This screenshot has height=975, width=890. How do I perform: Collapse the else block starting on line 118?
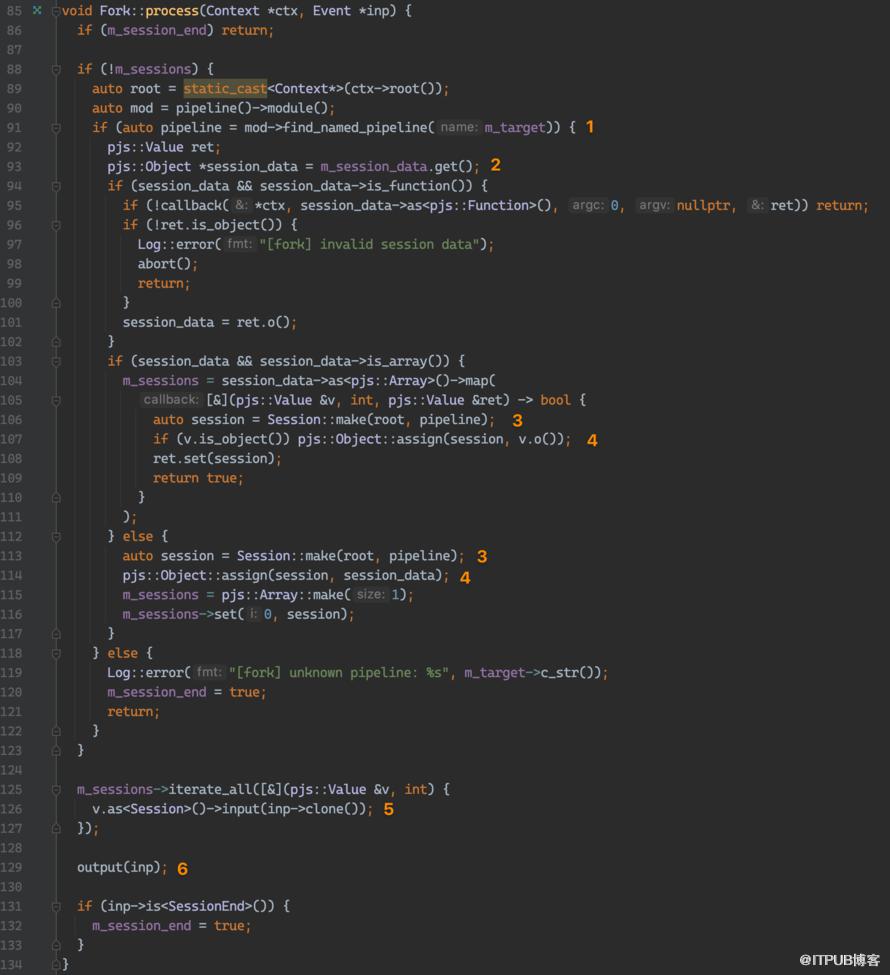click(56, 654)
